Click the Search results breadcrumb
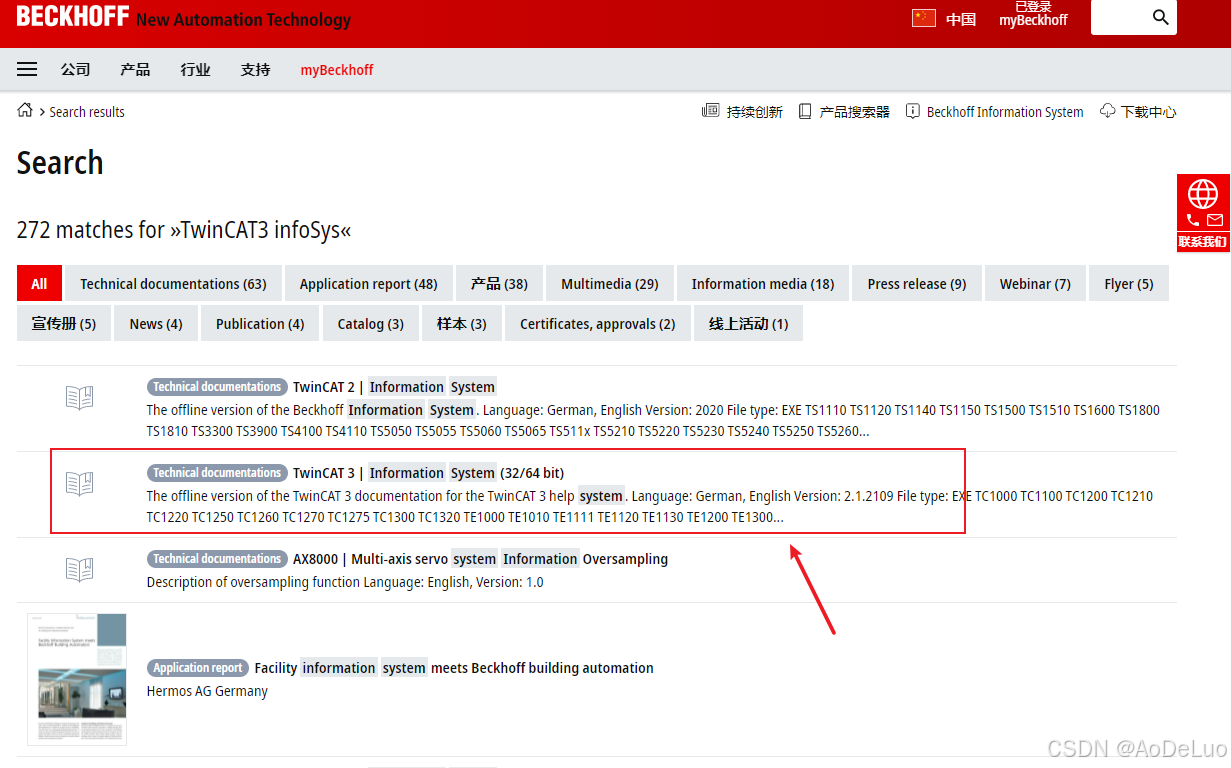The image size is (1231, 768). click(87, 112)
